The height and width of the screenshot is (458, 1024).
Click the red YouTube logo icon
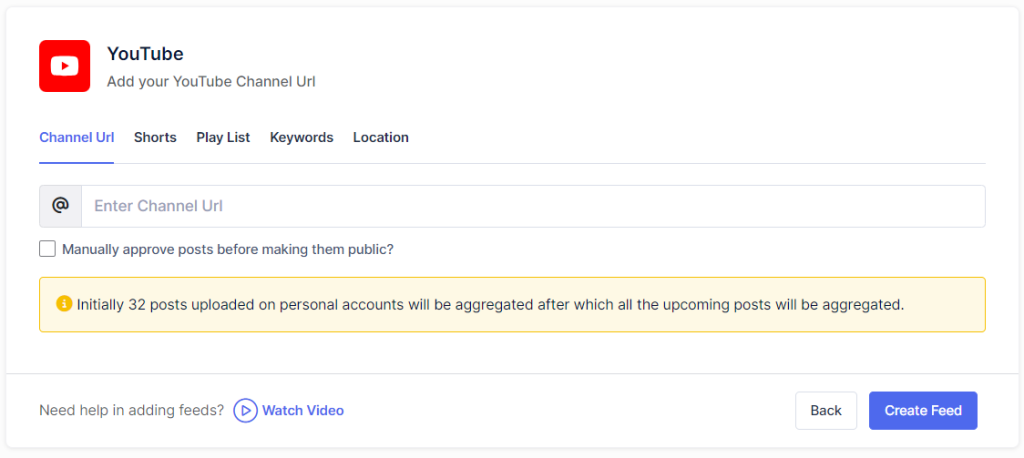click(64, 66)
